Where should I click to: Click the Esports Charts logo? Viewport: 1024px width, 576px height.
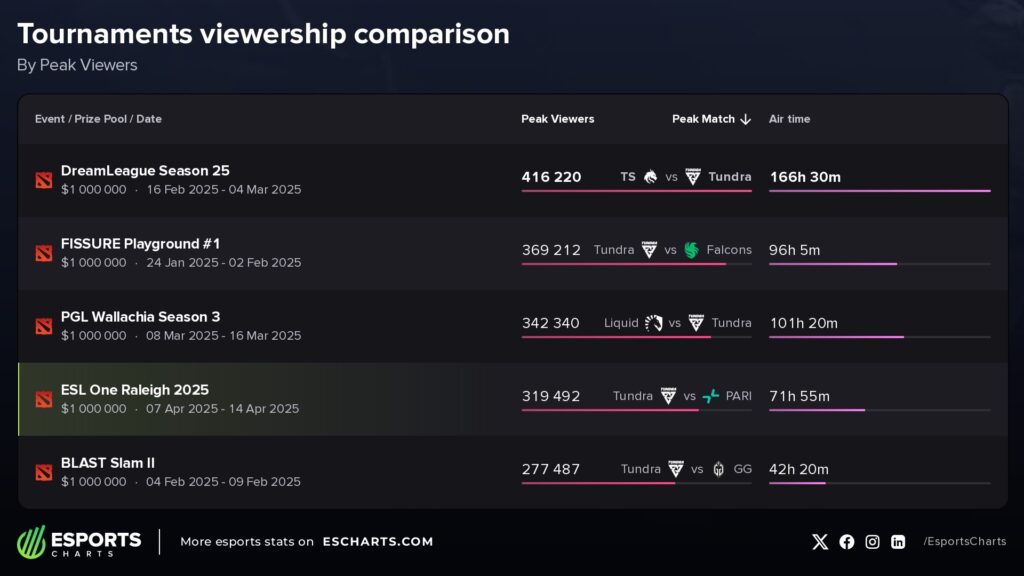79,542
